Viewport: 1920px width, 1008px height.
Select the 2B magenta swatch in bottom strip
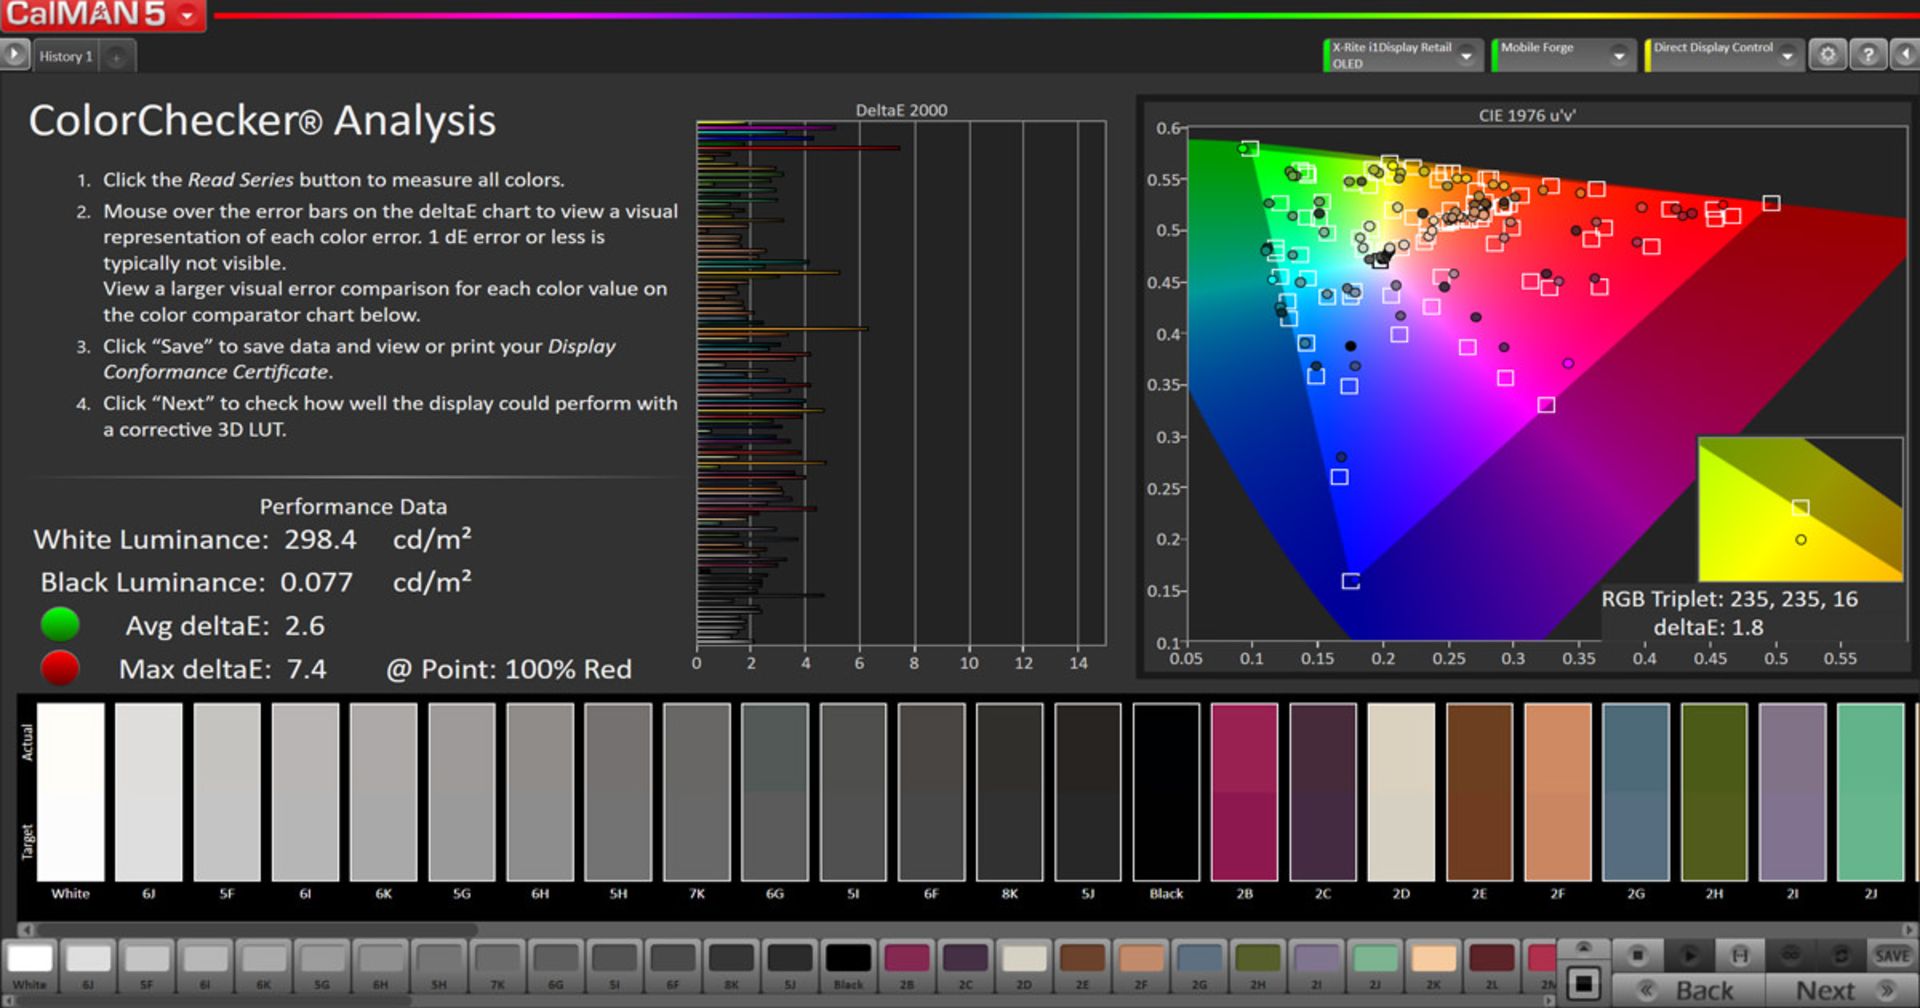click(x=906, y=959)
